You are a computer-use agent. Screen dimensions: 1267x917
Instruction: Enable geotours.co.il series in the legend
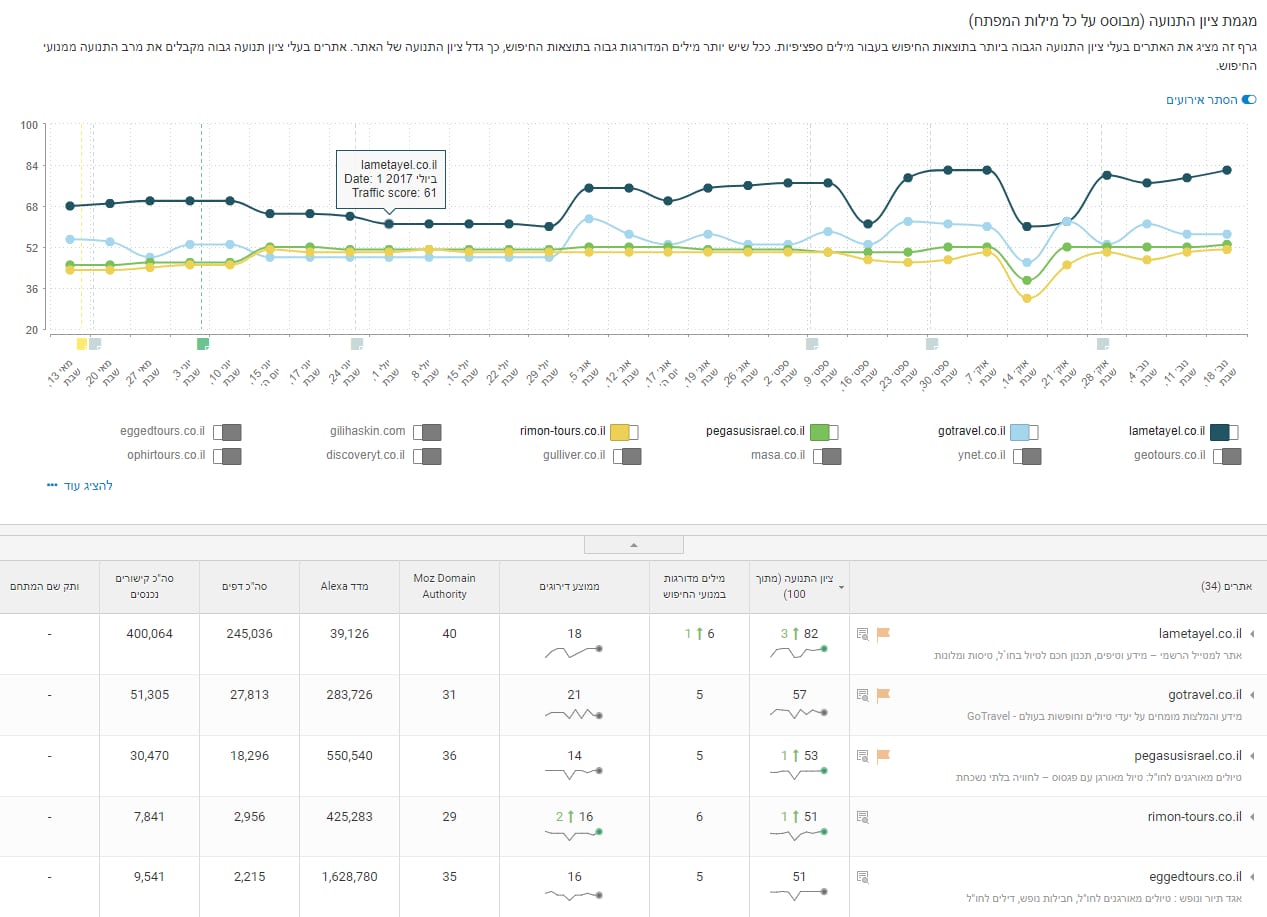tap(1227, 456)
